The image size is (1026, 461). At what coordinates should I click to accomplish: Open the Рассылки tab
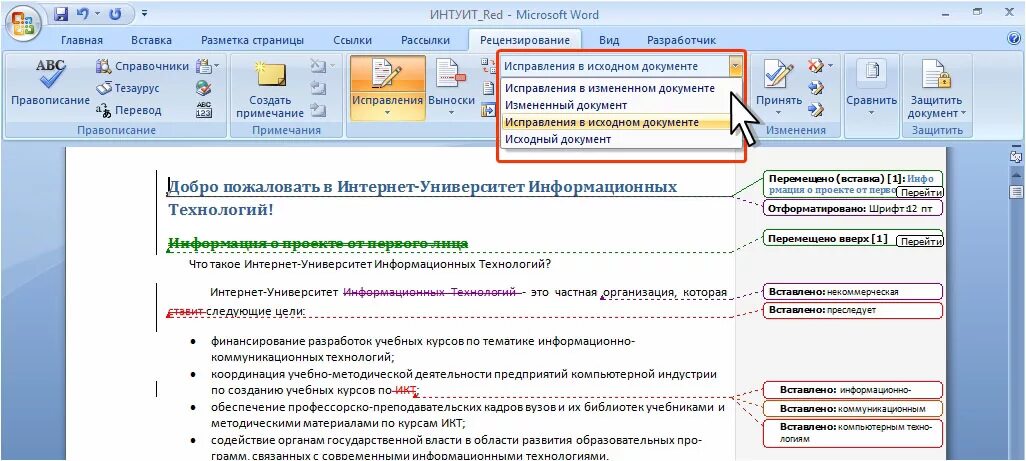click(425, 40)
